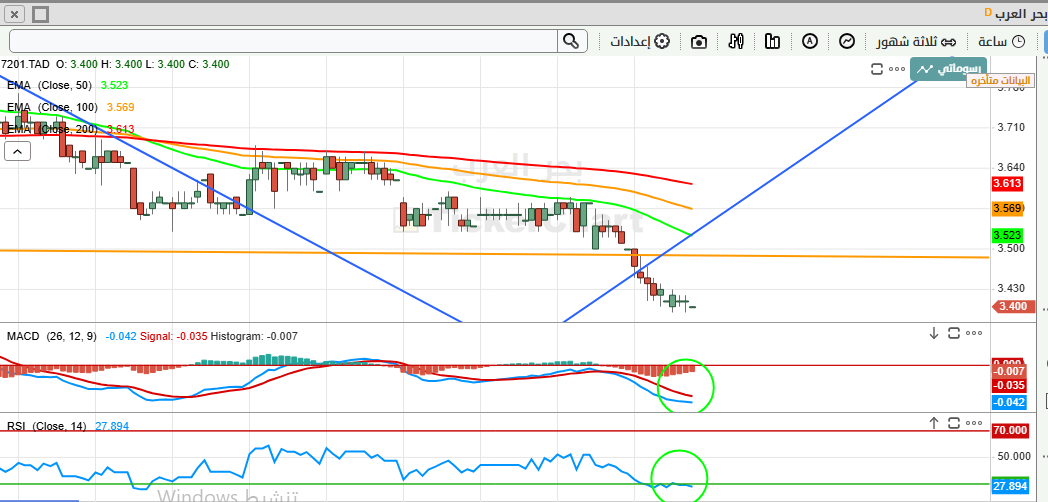Click the رسوماتي drawings button
Screen dimensions: 1048x502
pos(948,69)
